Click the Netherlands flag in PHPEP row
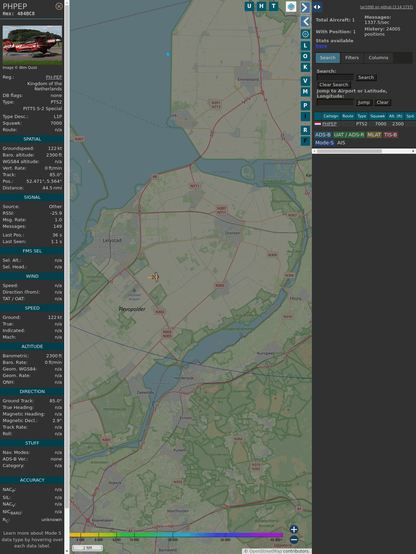The height and width of the screenshot is (554, 416). point(318,124)
